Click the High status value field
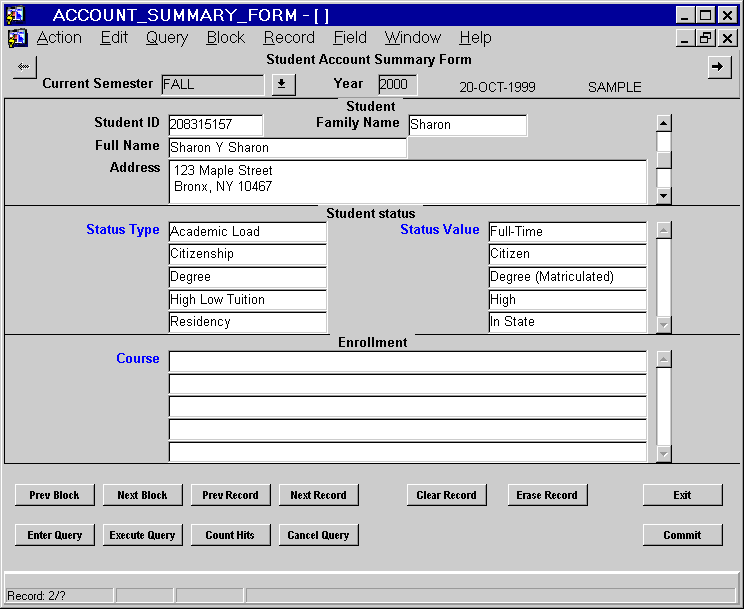This screenshot has width=744, height=609. [567, 300]
